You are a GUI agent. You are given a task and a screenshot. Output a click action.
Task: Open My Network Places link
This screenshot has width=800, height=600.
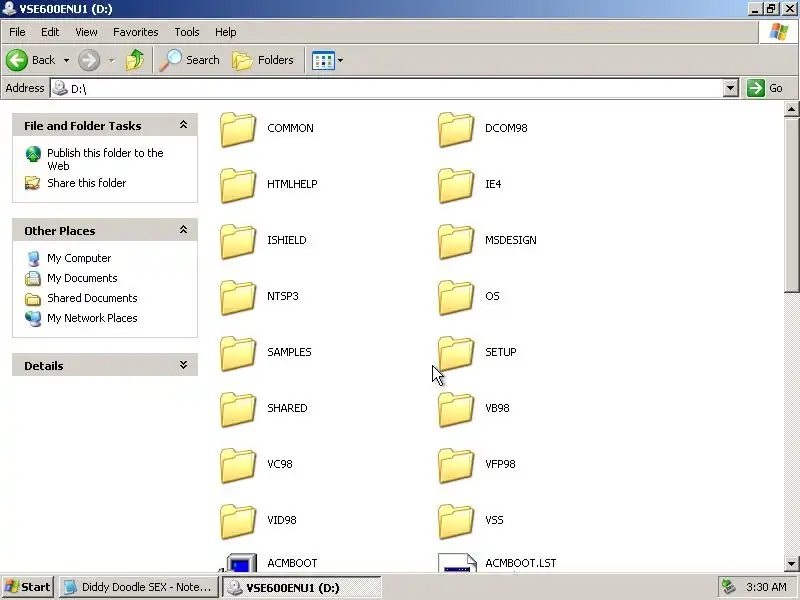(x=92, y=318)
